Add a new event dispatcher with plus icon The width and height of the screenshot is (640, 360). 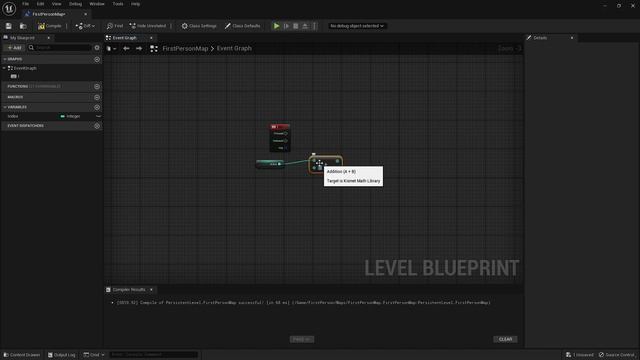pyautogui.click(x=97, y=126)
